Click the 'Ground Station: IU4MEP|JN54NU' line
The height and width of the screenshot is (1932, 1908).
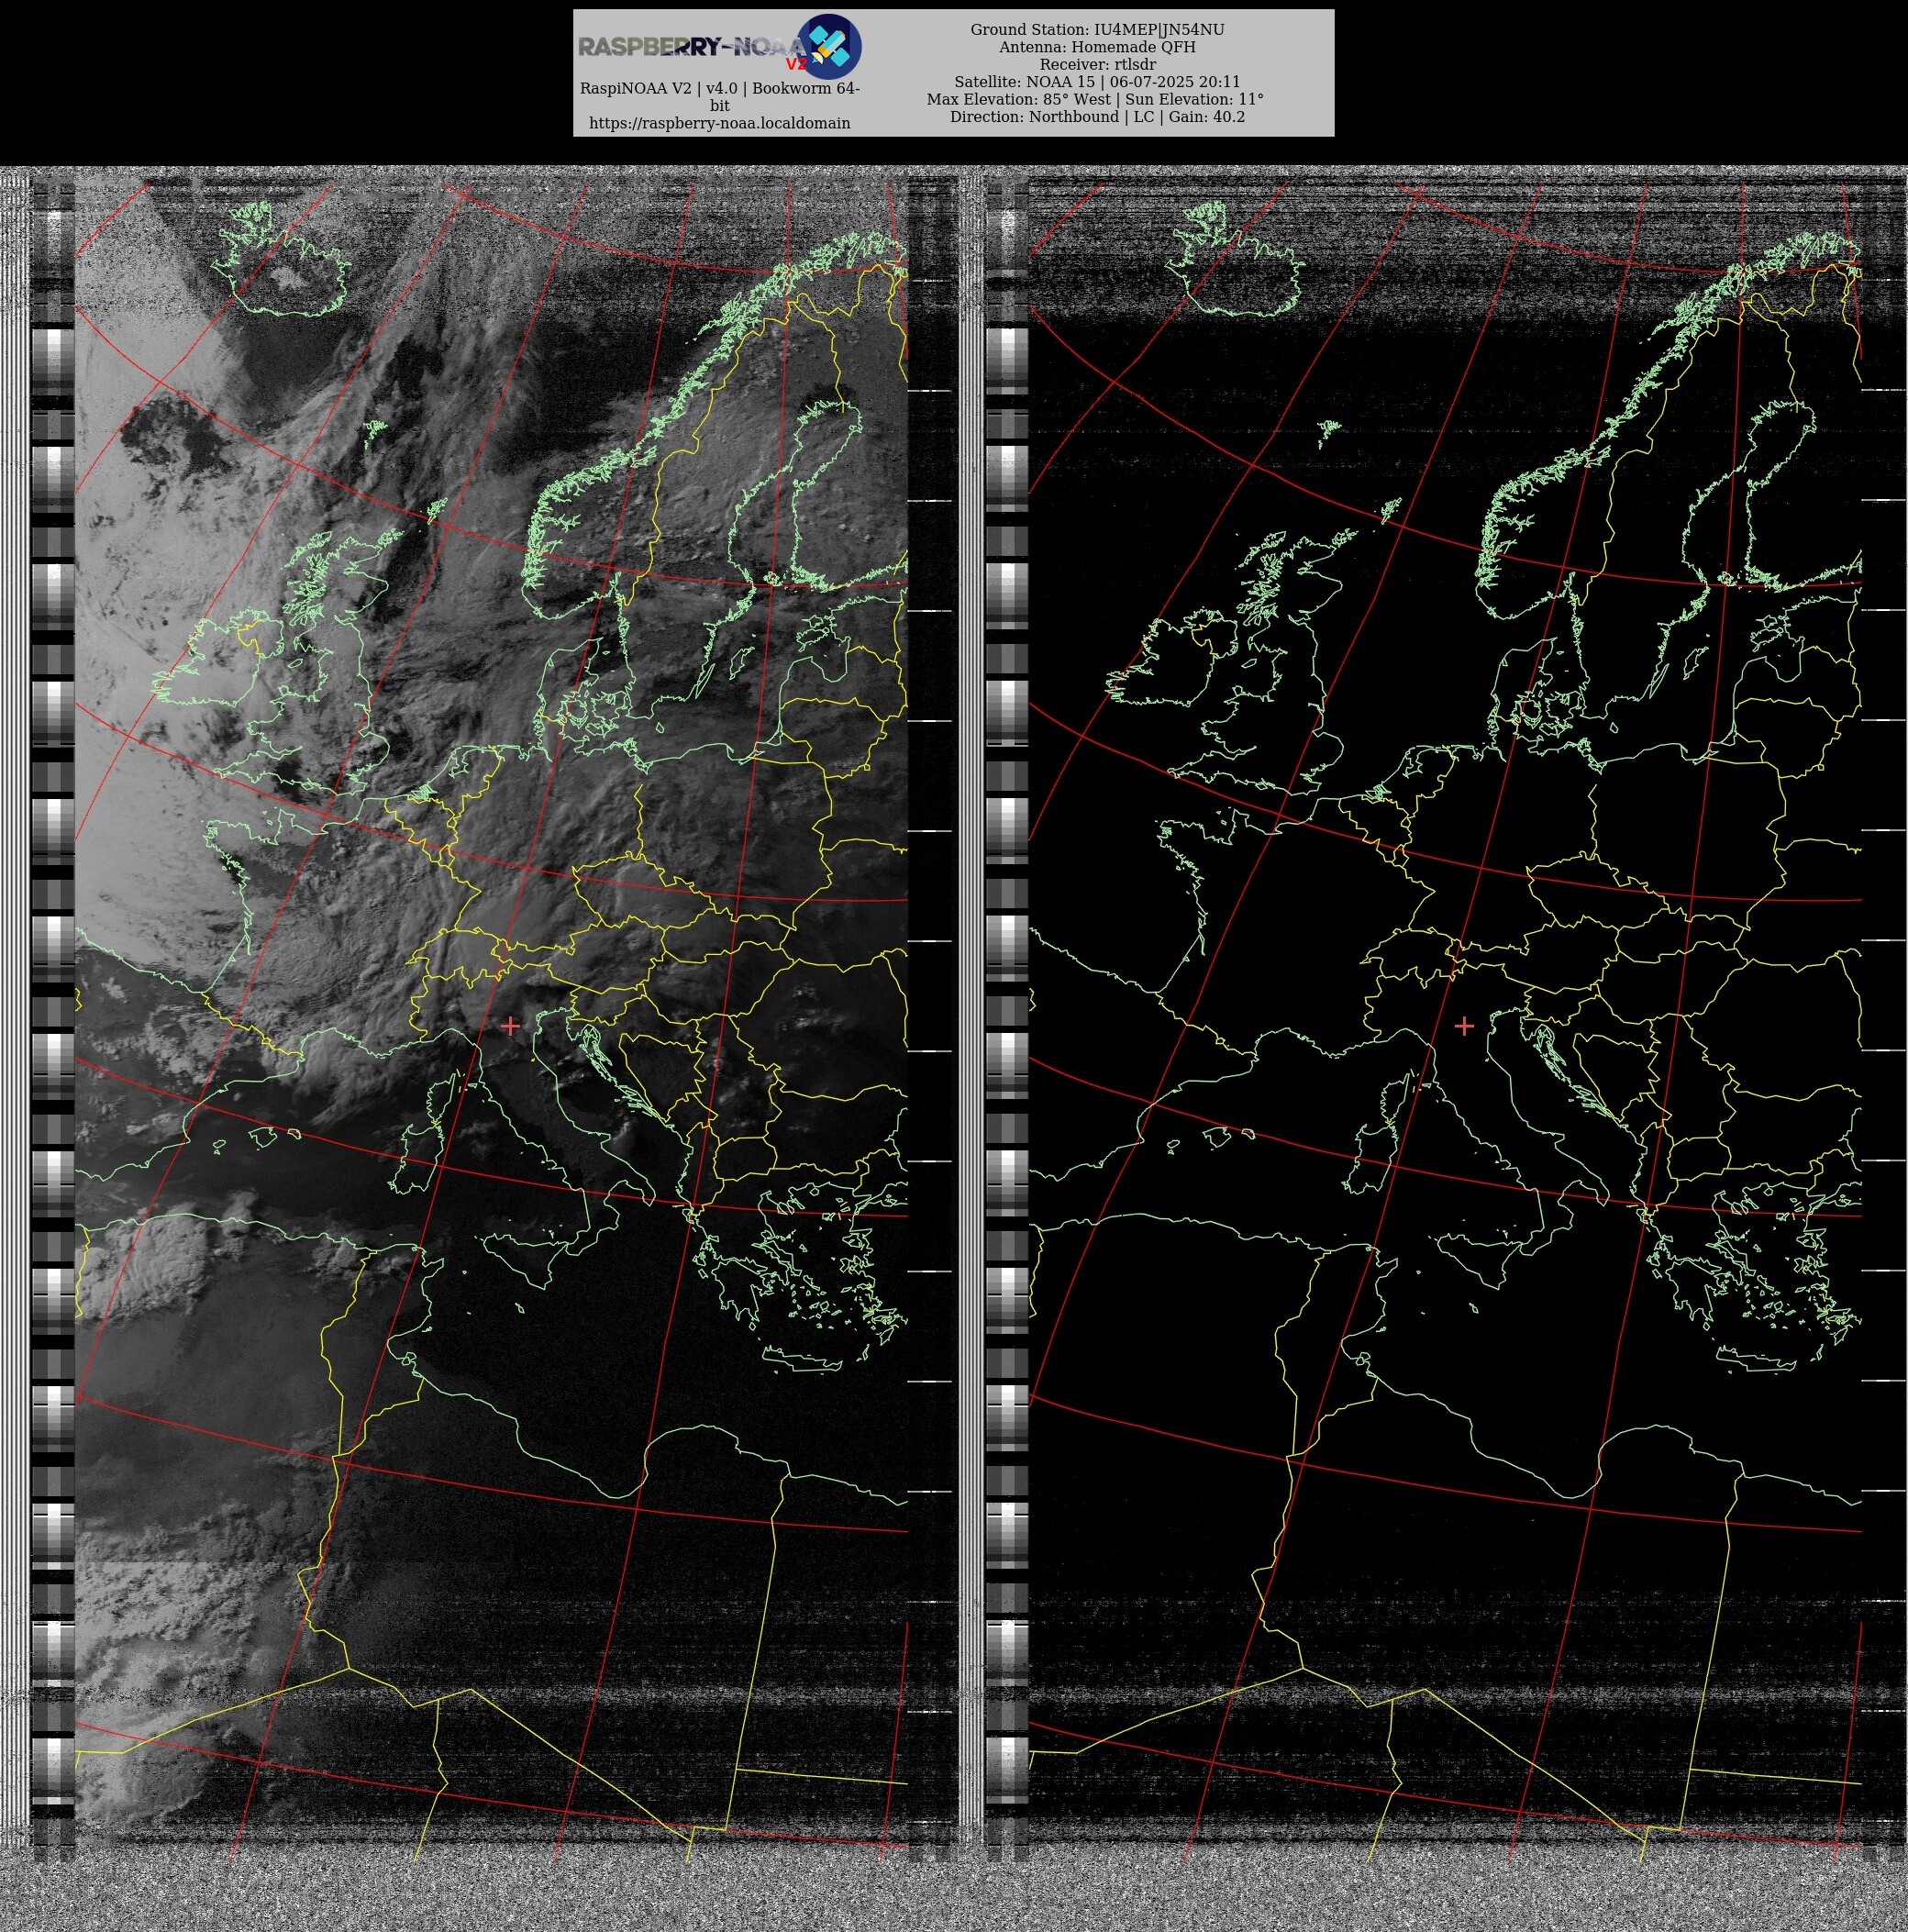1097,30
